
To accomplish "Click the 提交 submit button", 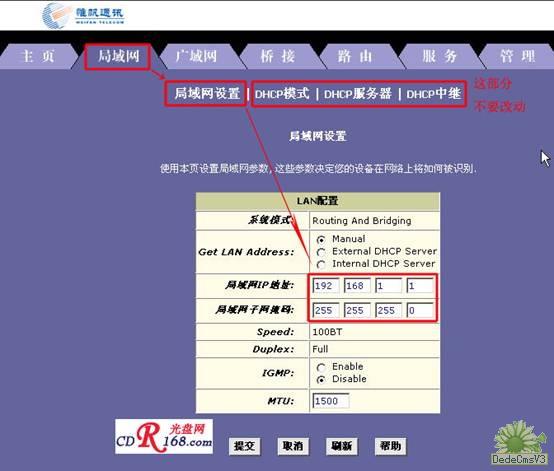I will (244, 446).
